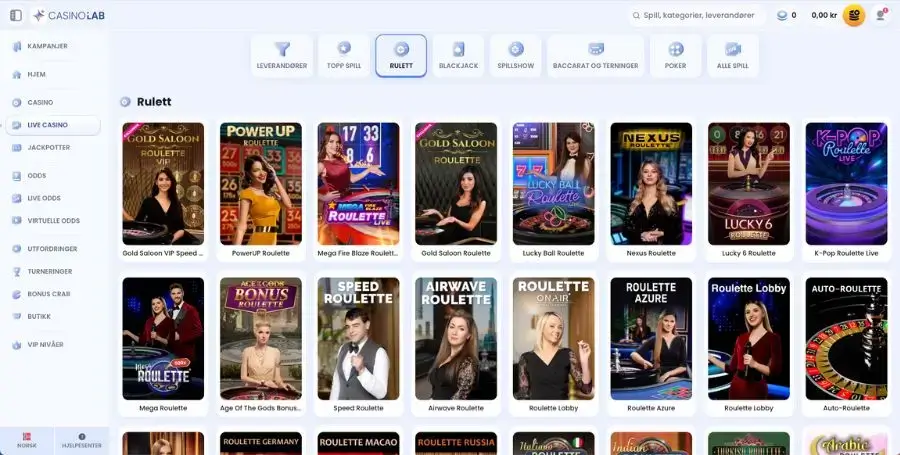Open the Leverandører filter tab
Image resolution: width=900 pixels, height=455 pixels.
(x=282, y=56)
